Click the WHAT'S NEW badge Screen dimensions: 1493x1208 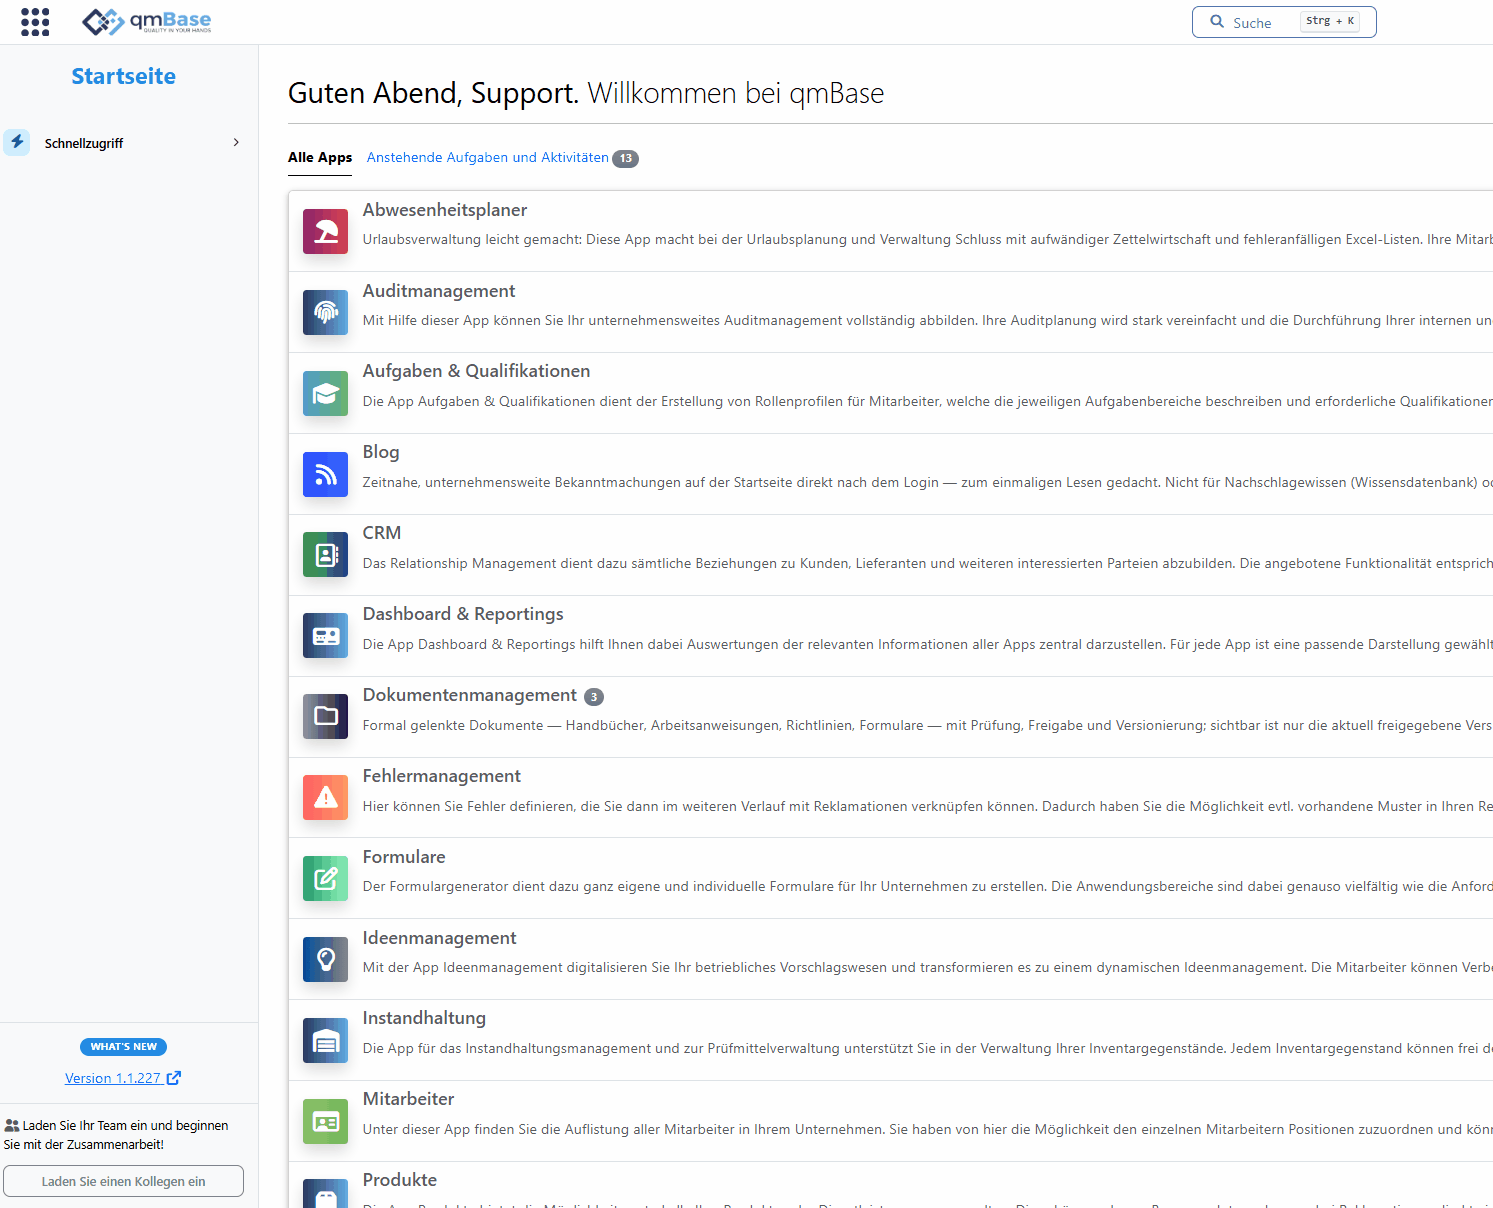coord(124,1047)
